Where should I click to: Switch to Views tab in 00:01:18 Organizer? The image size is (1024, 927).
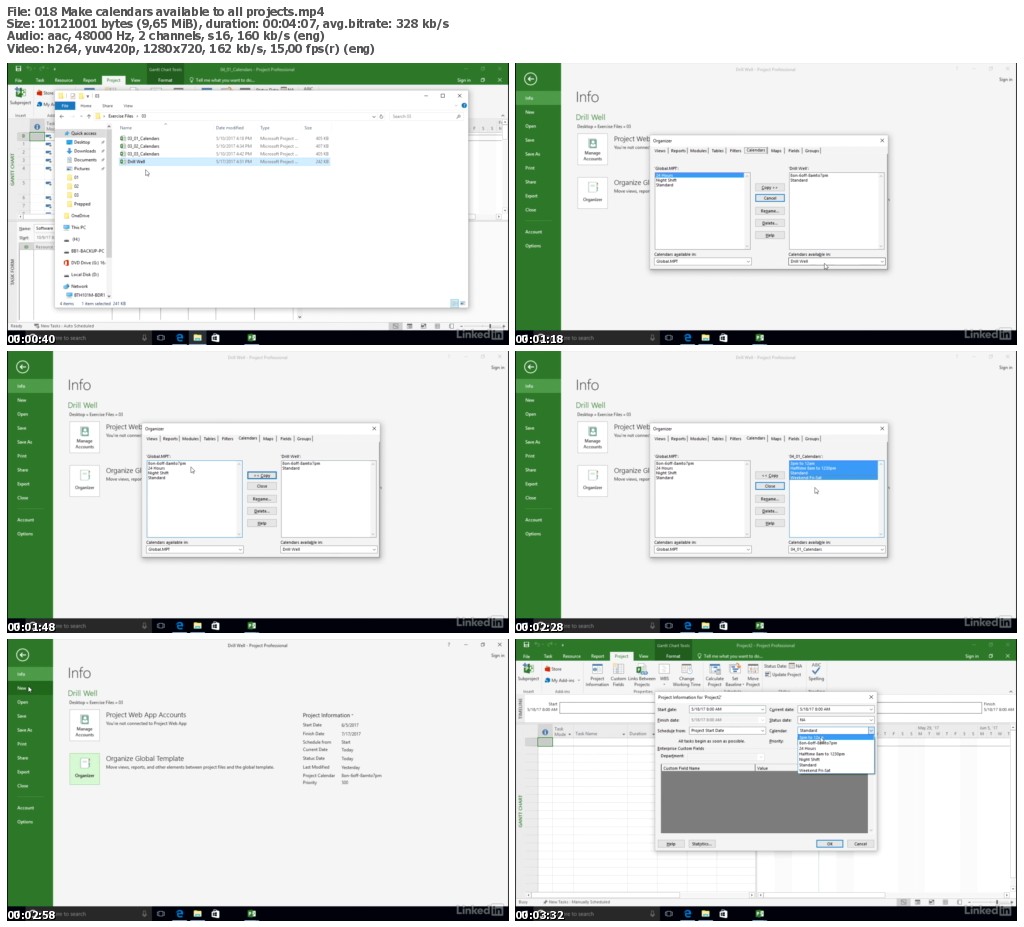[660, 151]
